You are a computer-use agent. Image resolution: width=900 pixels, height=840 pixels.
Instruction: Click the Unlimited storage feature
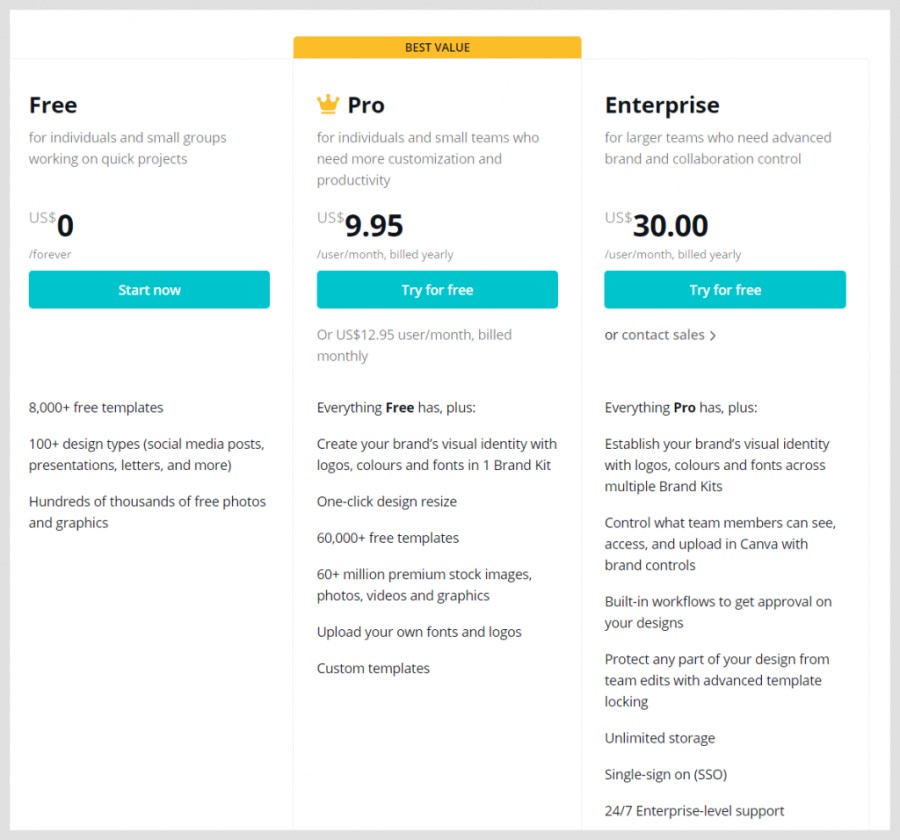point(660,738)
